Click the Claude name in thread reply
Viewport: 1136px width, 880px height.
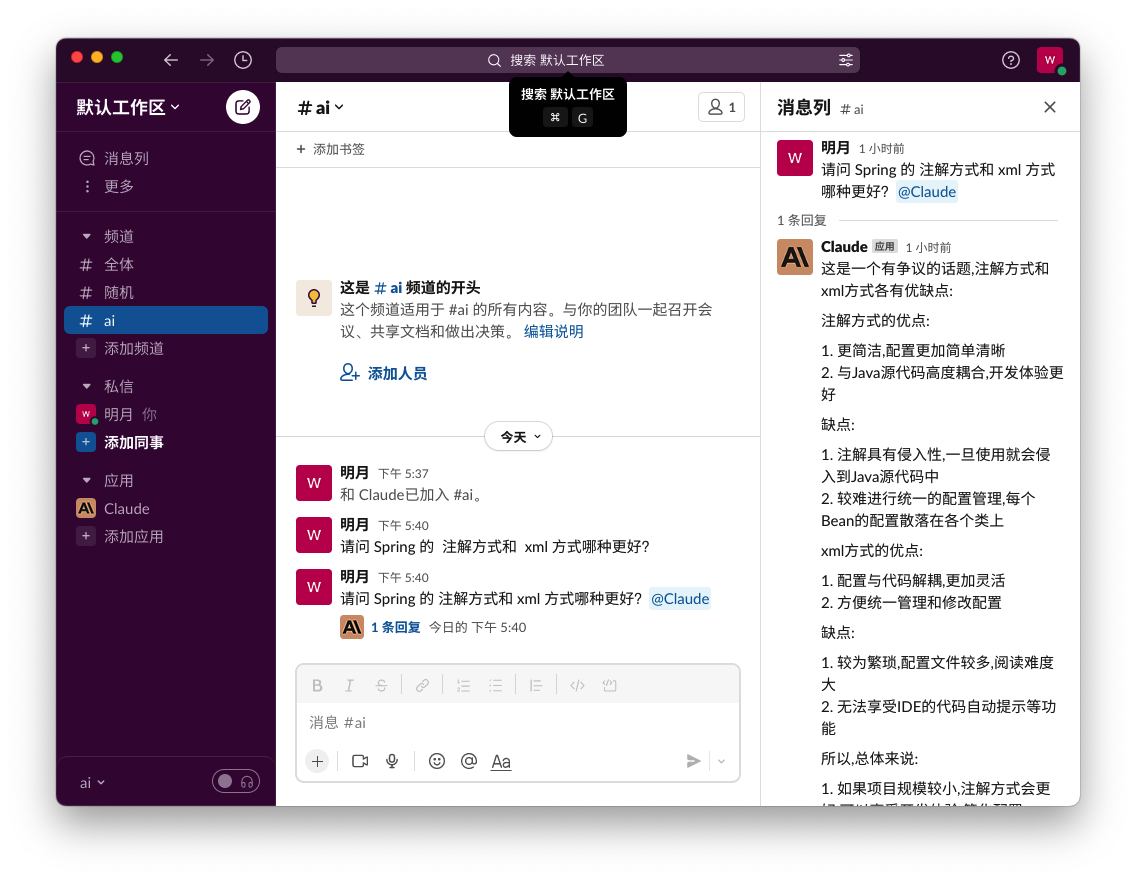[x=844, y=246]
